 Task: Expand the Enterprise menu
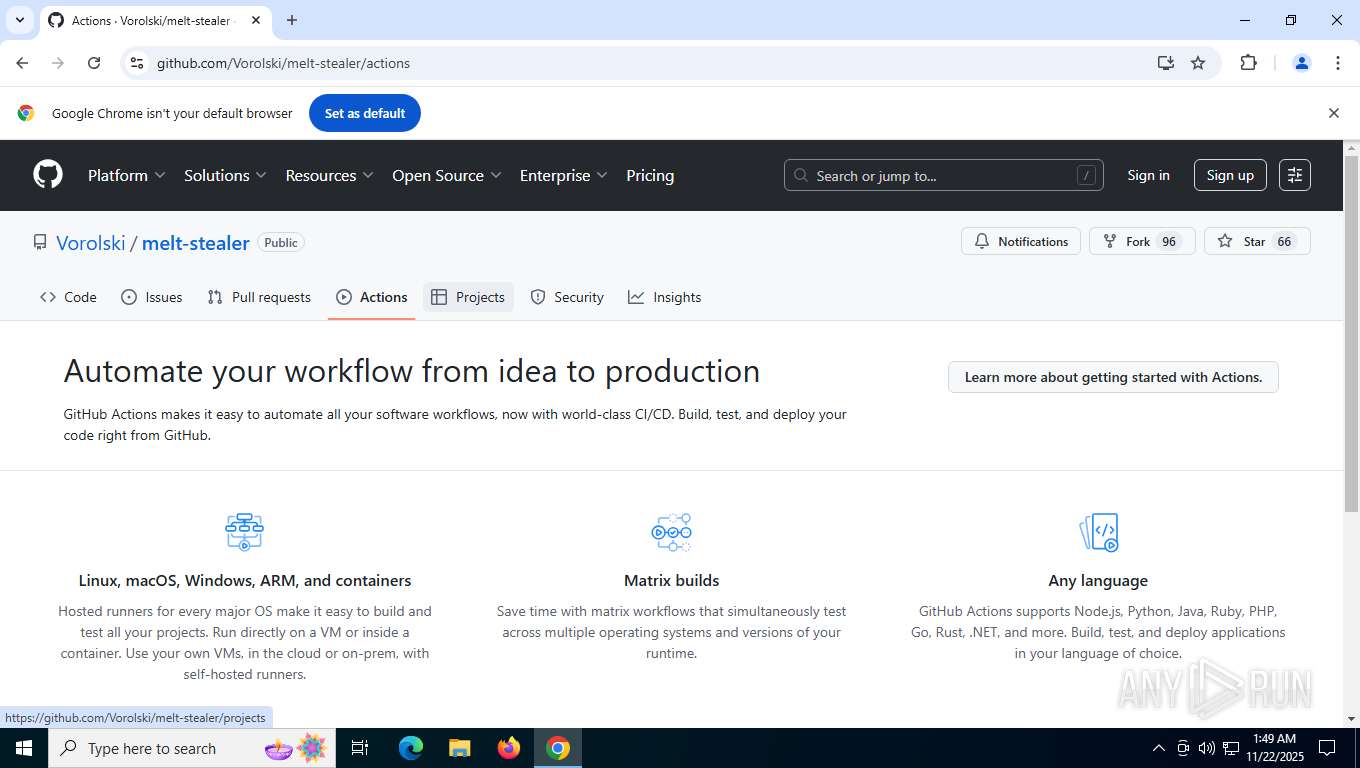564,175
